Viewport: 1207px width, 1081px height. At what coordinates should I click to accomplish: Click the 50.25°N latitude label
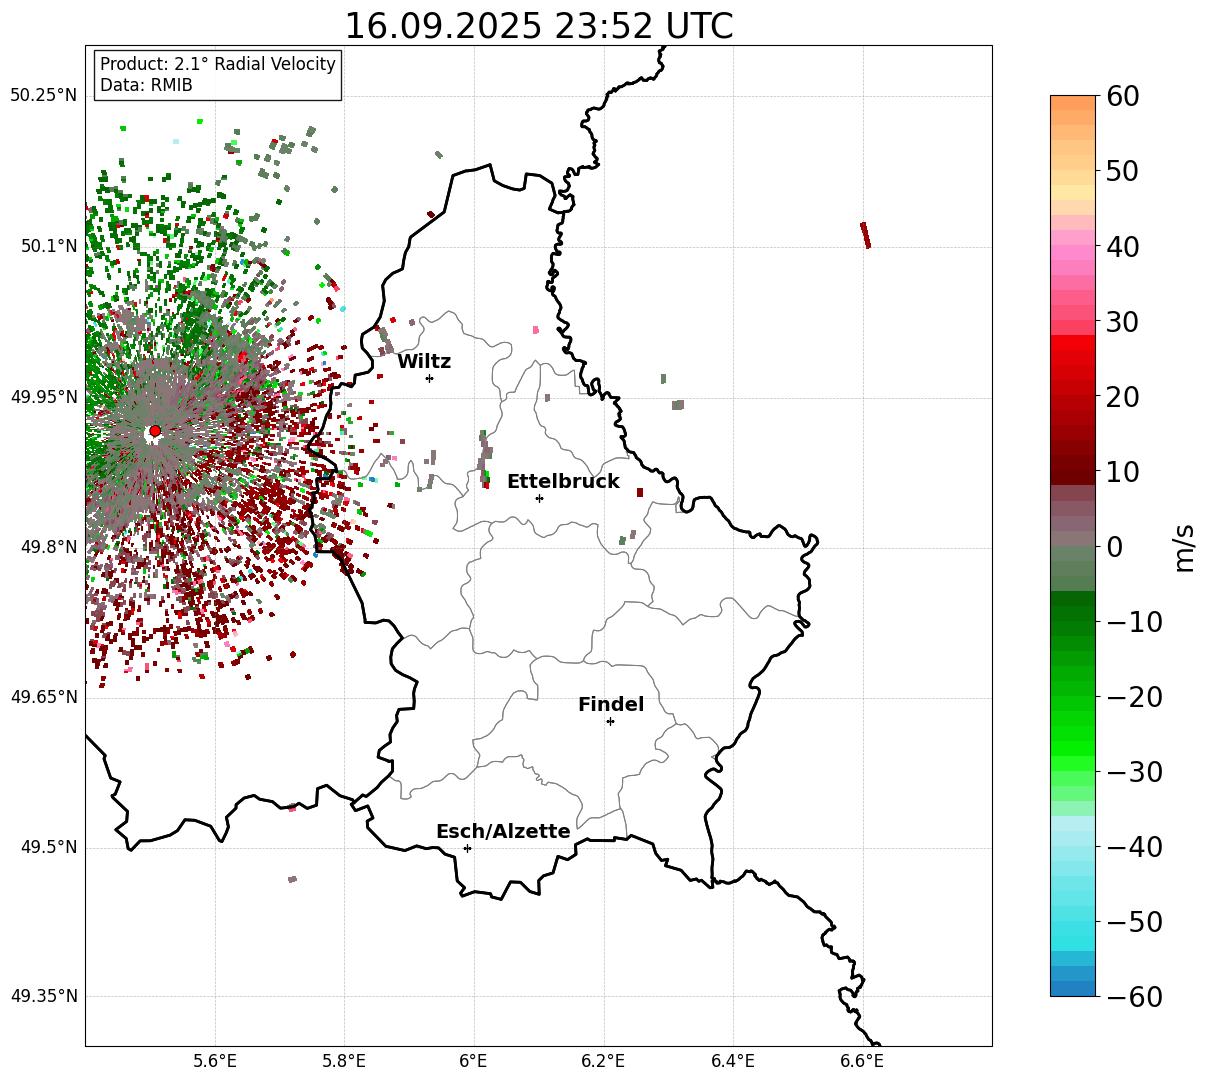(x=43, y=96)
